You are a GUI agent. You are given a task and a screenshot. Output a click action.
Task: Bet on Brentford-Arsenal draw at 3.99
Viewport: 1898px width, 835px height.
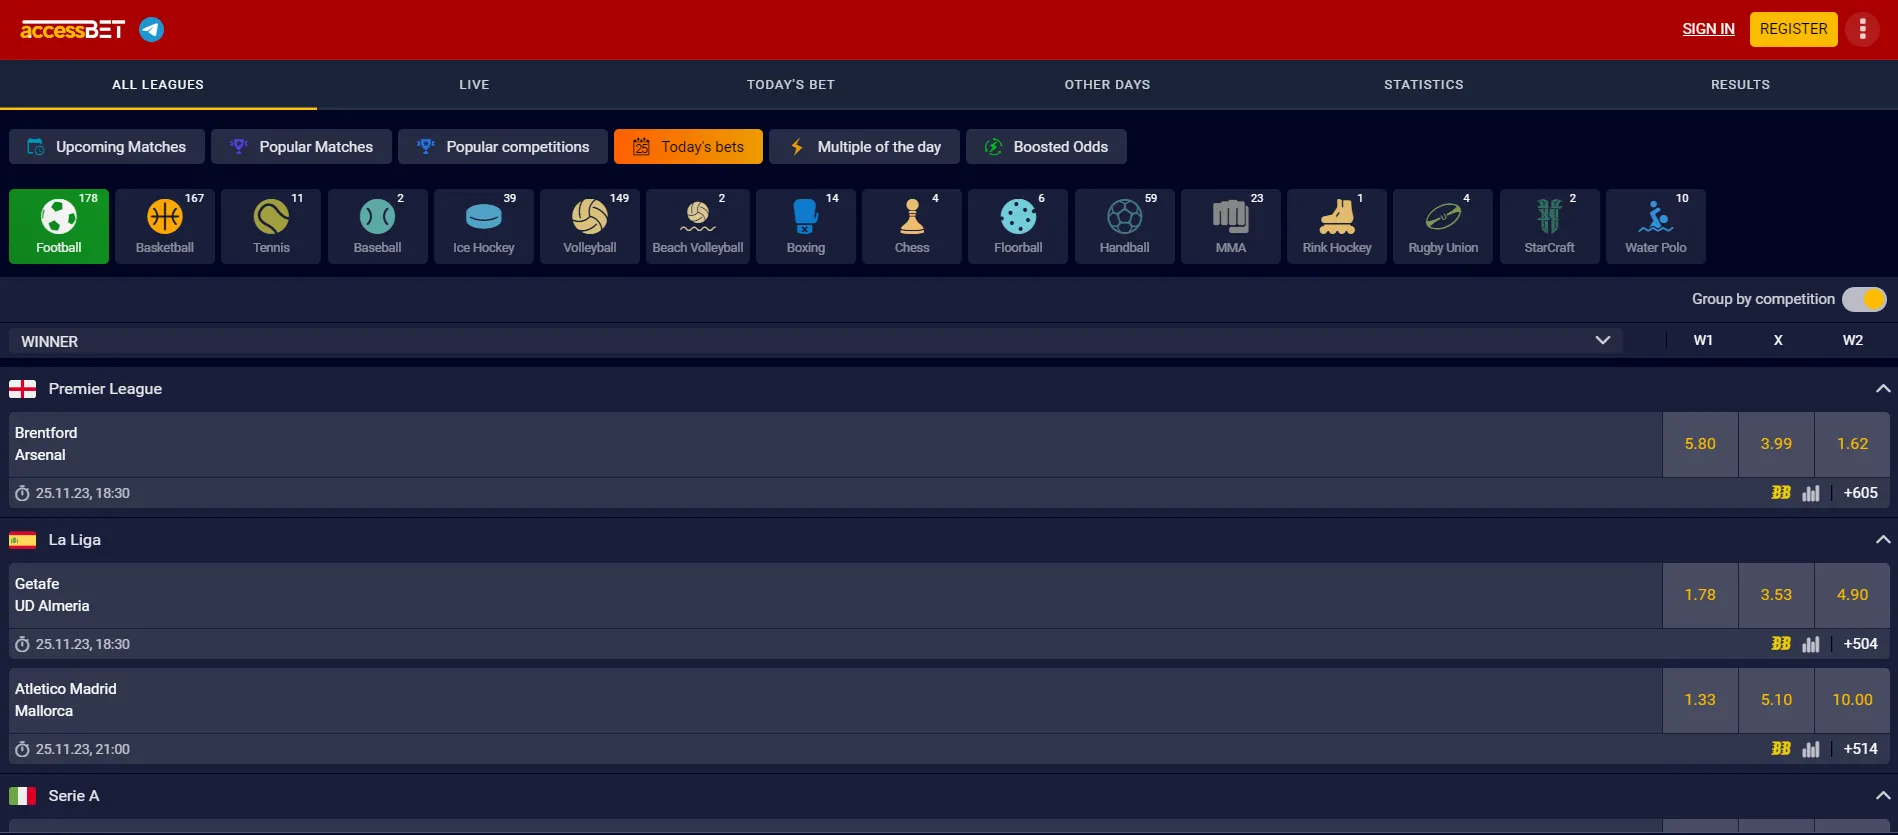(x=1776, y=444)
